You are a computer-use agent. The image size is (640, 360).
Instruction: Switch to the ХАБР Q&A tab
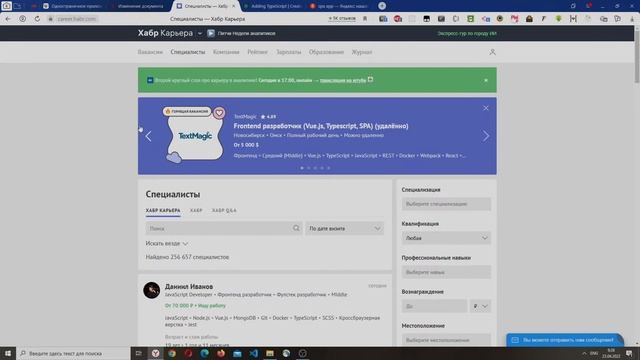pyautogui.click(x=224, y=211)
